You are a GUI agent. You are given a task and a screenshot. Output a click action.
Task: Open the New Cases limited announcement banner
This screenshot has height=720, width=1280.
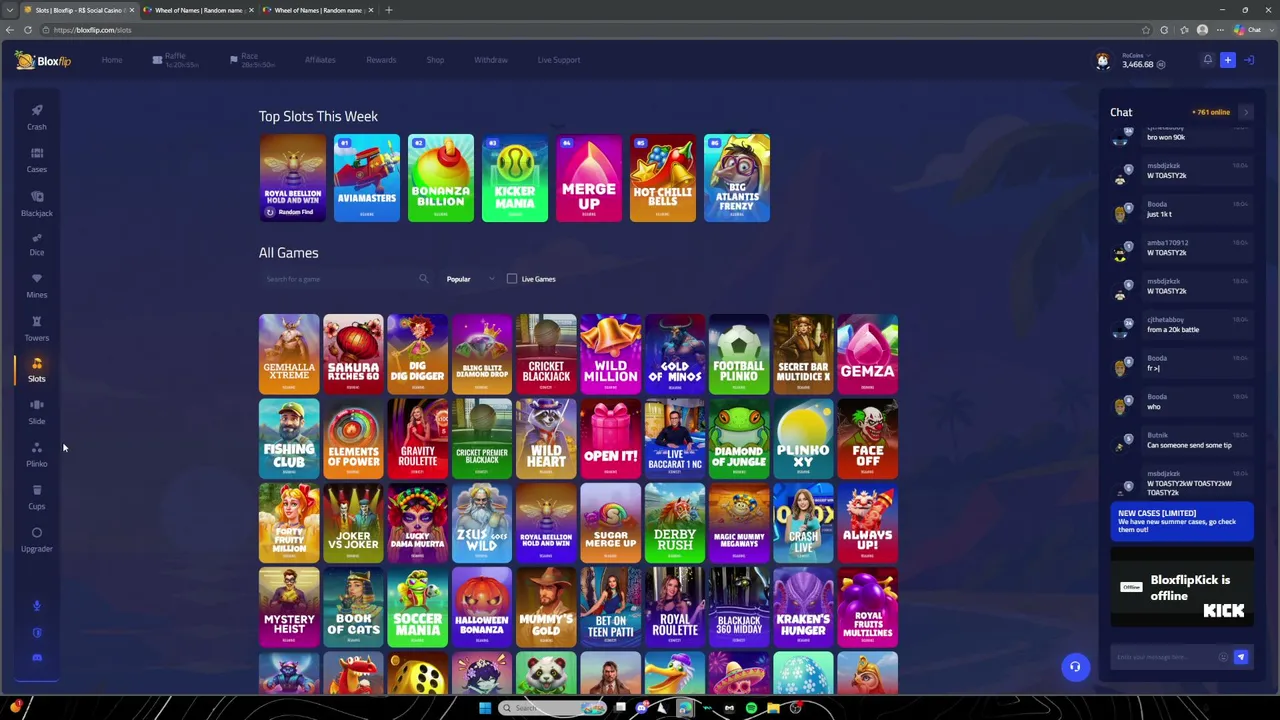(x=1181, y=521)
